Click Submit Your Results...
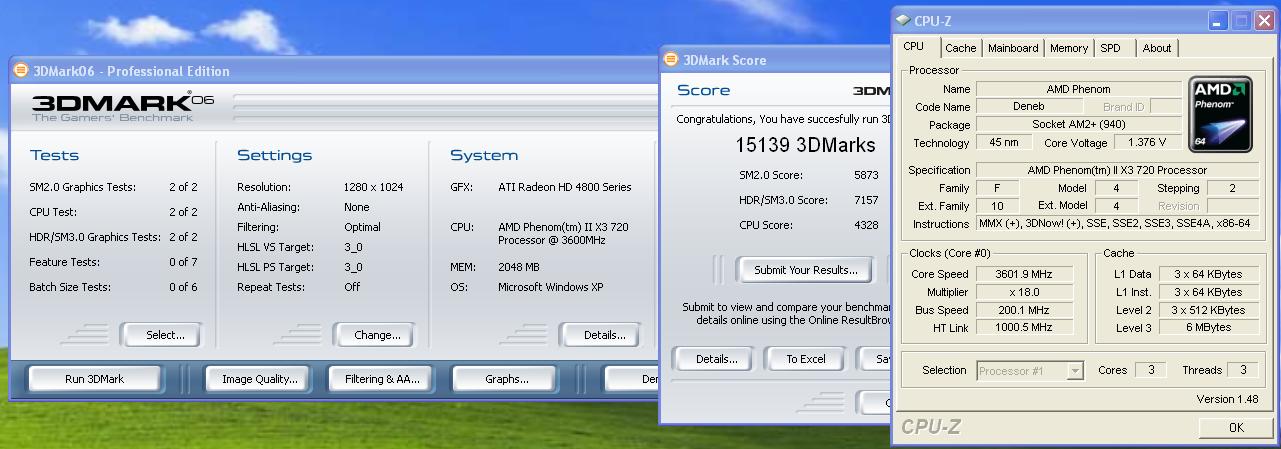The width and height of the screenshot is (1281, 449). tap(806, 270)
